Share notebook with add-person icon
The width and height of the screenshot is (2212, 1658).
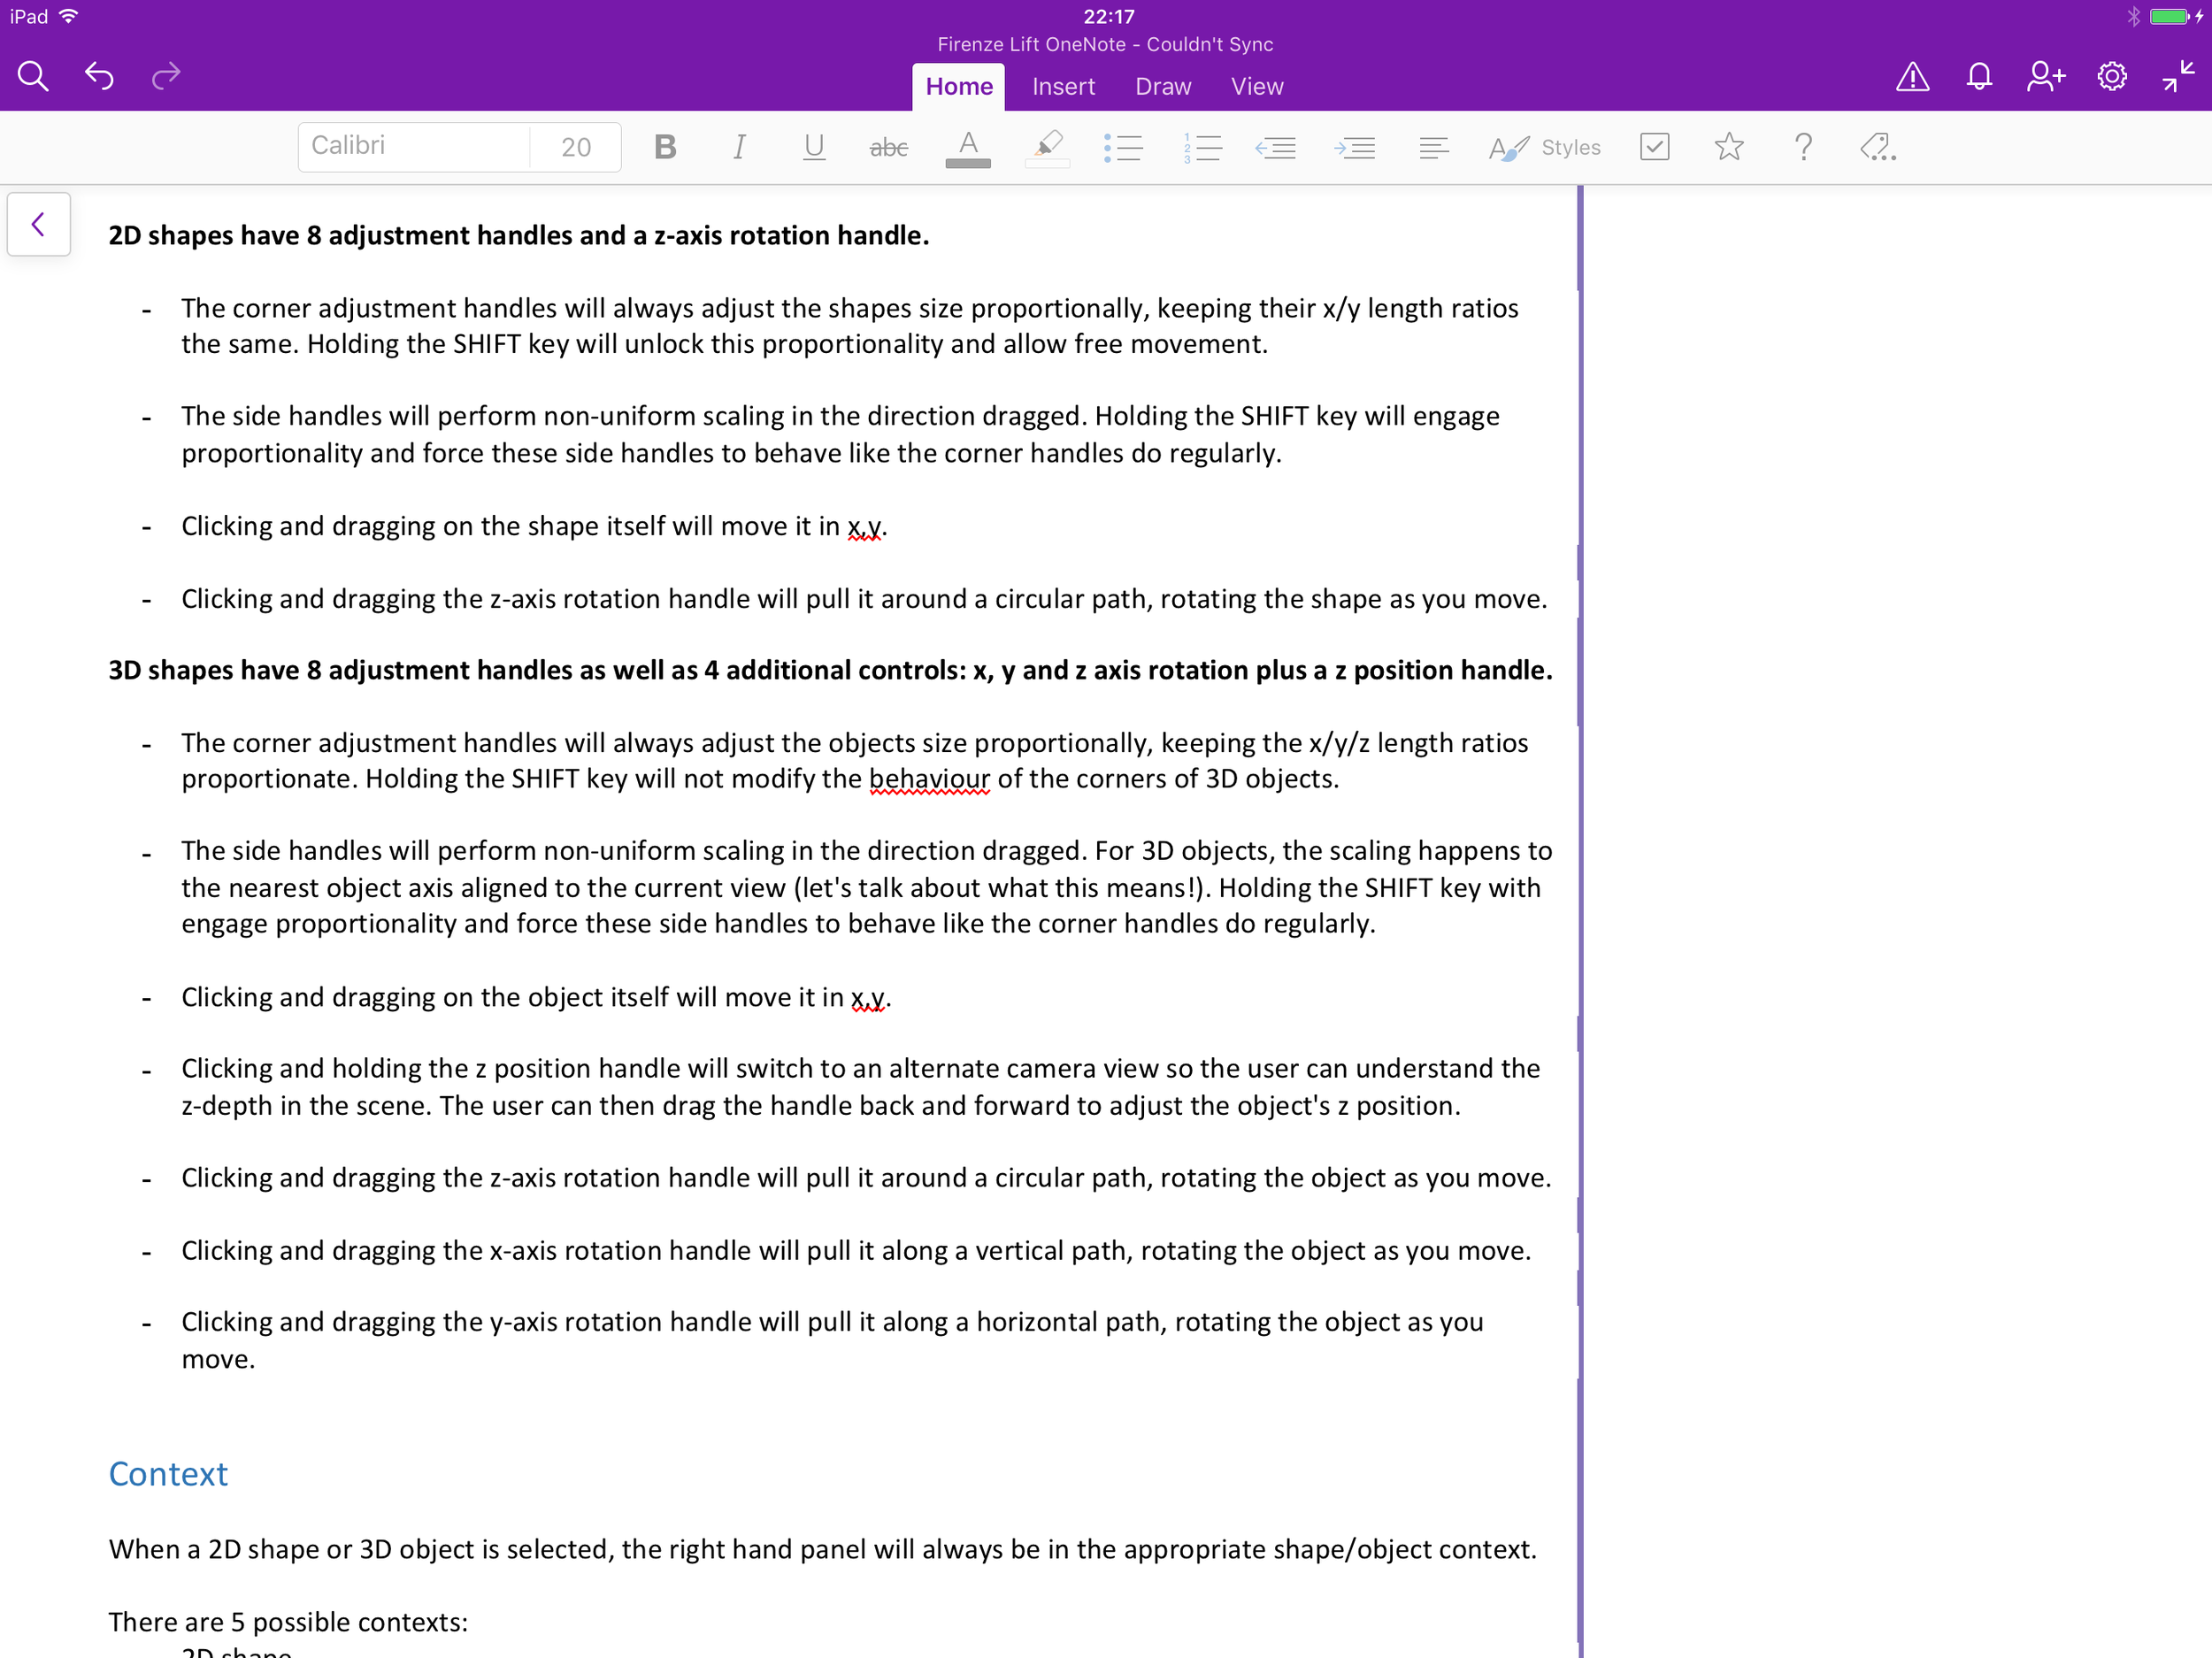[x=2045, y=77]
